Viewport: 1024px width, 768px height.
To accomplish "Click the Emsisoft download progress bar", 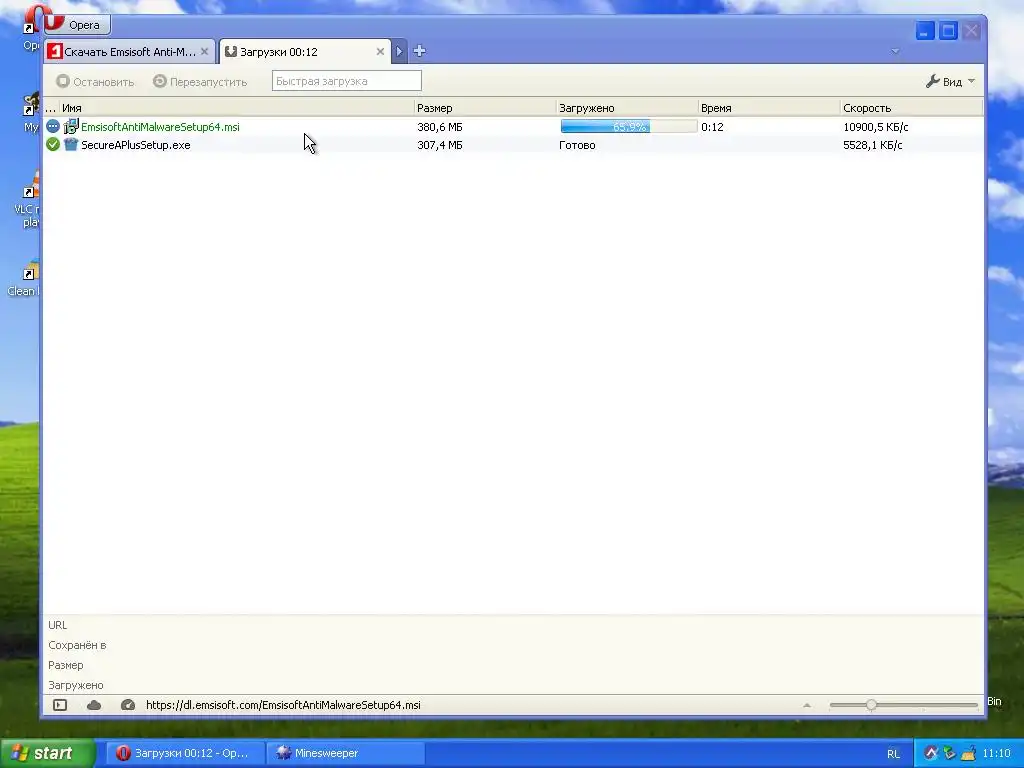I will (x=628, y=127).
